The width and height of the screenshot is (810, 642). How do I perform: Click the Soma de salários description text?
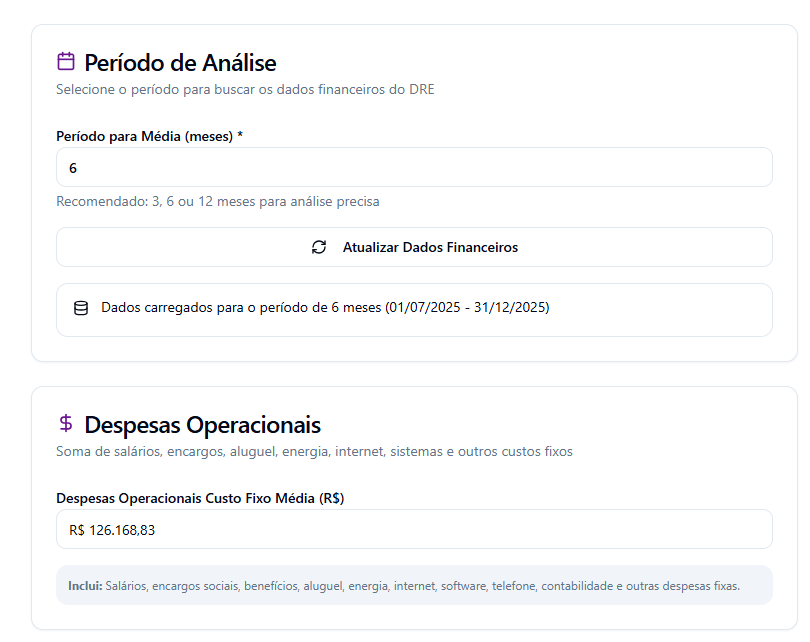click(x=314, y=451)
